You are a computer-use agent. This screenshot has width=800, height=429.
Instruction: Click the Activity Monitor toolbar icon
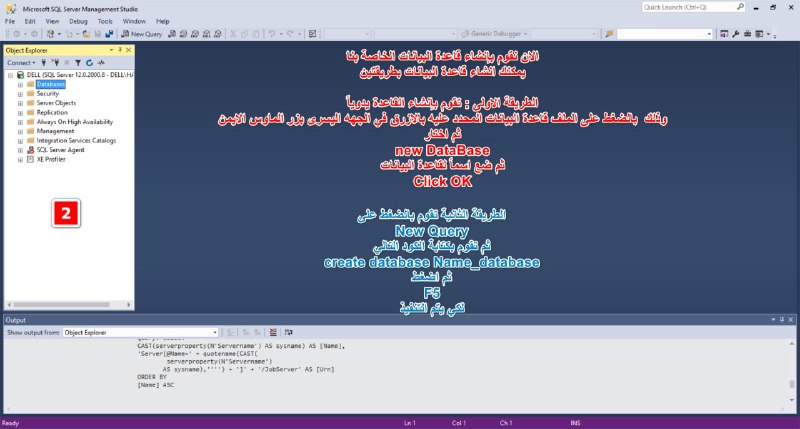click(312, 34)
